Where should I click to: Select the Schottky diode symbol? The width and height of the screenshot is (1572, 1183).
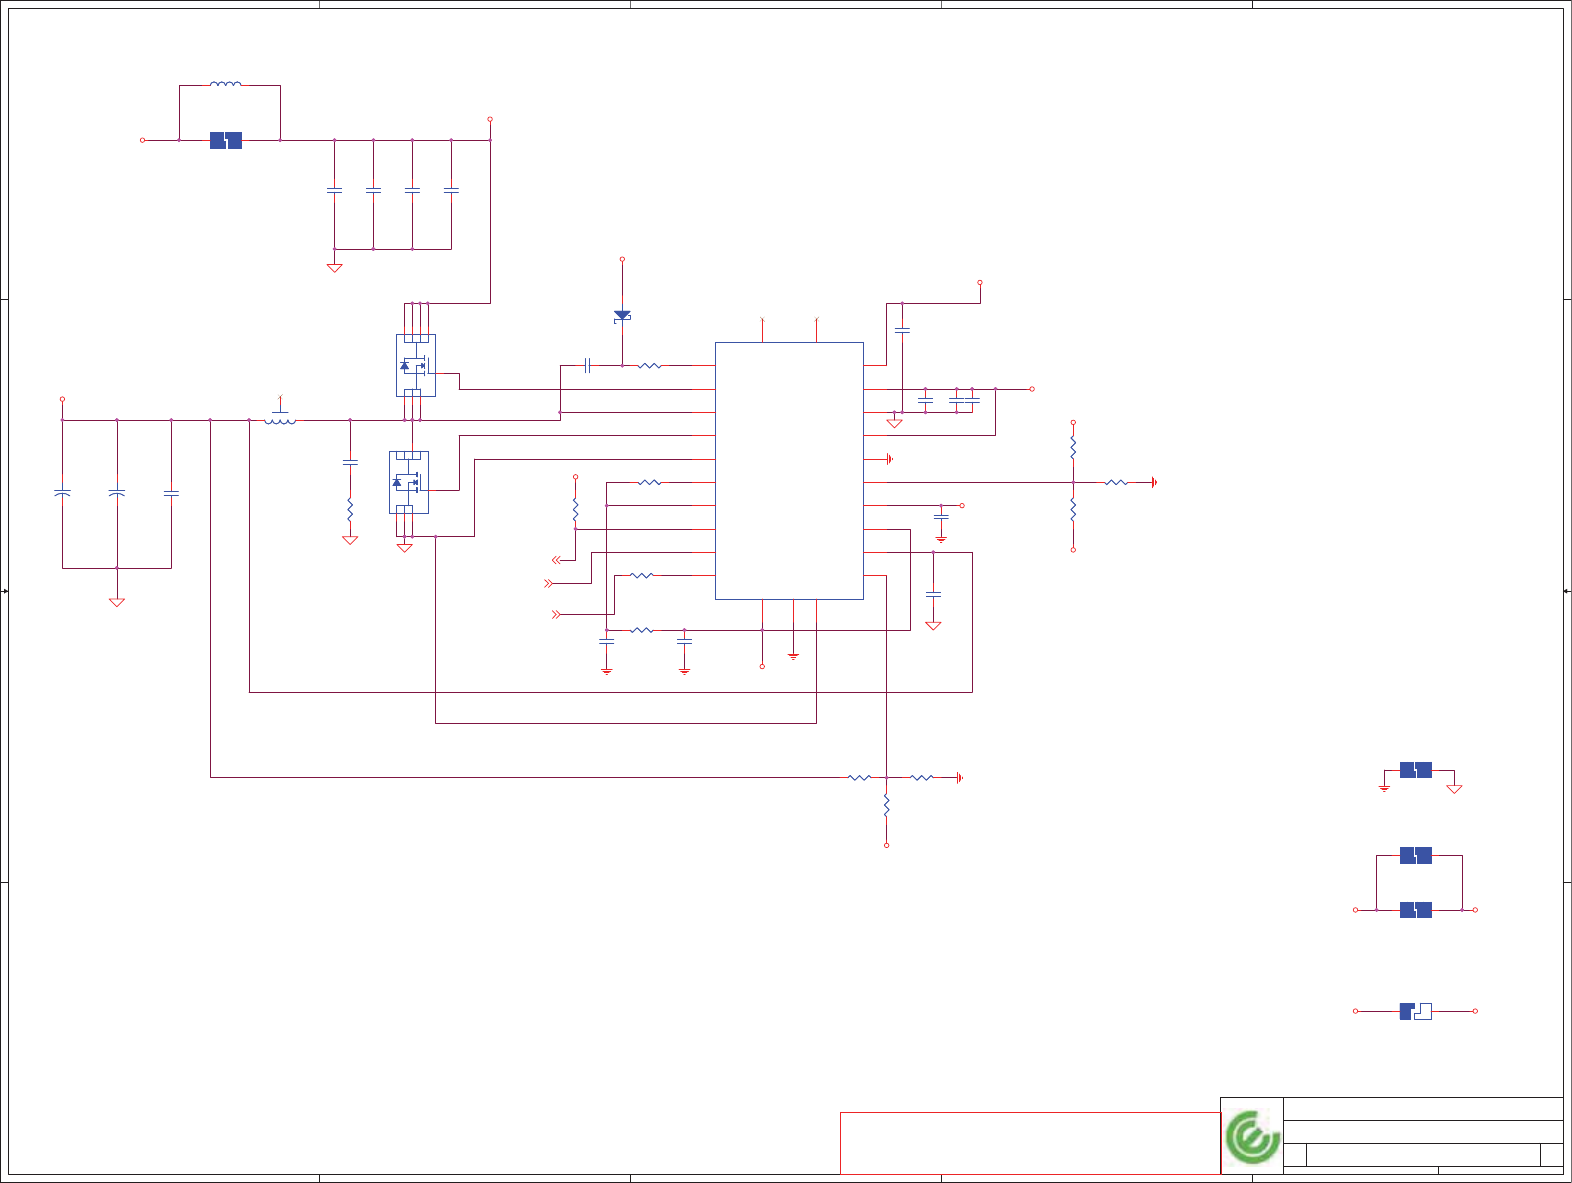coord(622,316)
